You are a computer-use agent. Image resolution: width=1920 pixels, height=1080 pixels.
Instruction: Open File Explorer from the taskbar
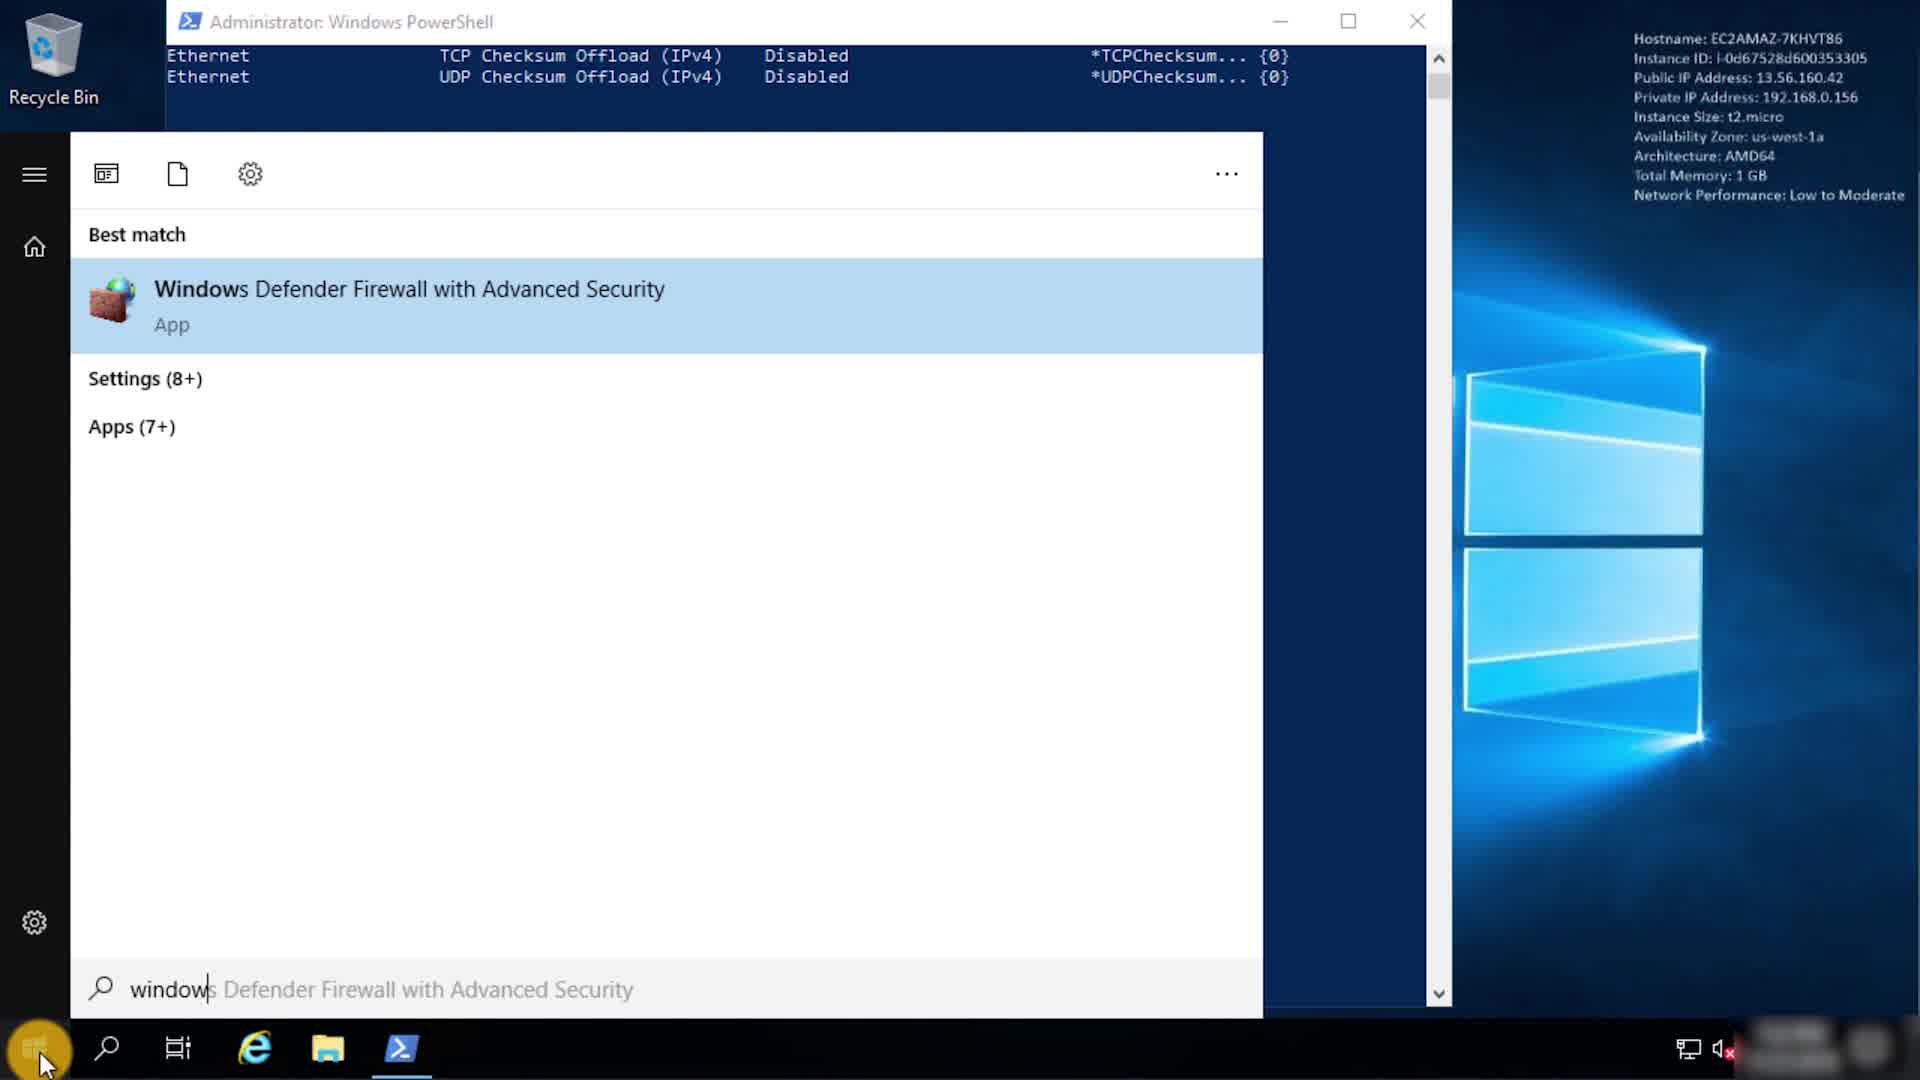click(x=328, y=1048)
